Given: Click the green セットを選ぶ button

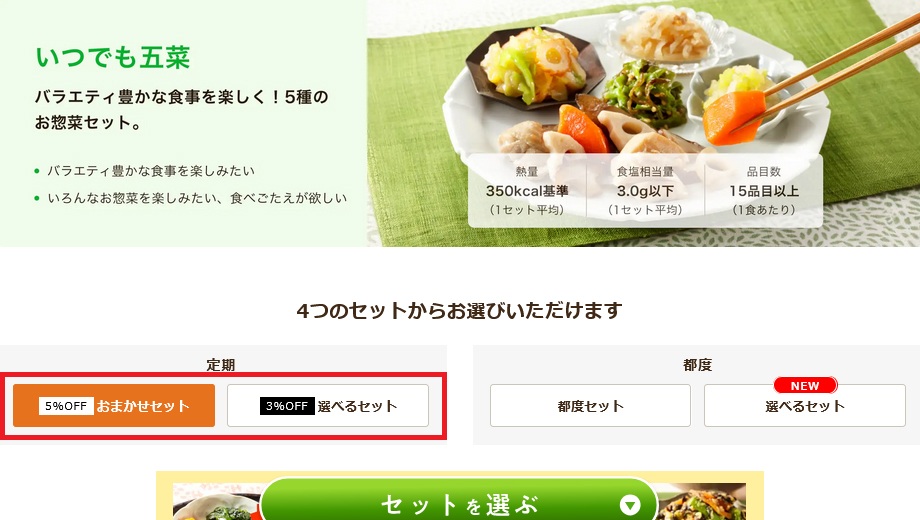Looking at the screenshot, I should [x=459, y=502].
